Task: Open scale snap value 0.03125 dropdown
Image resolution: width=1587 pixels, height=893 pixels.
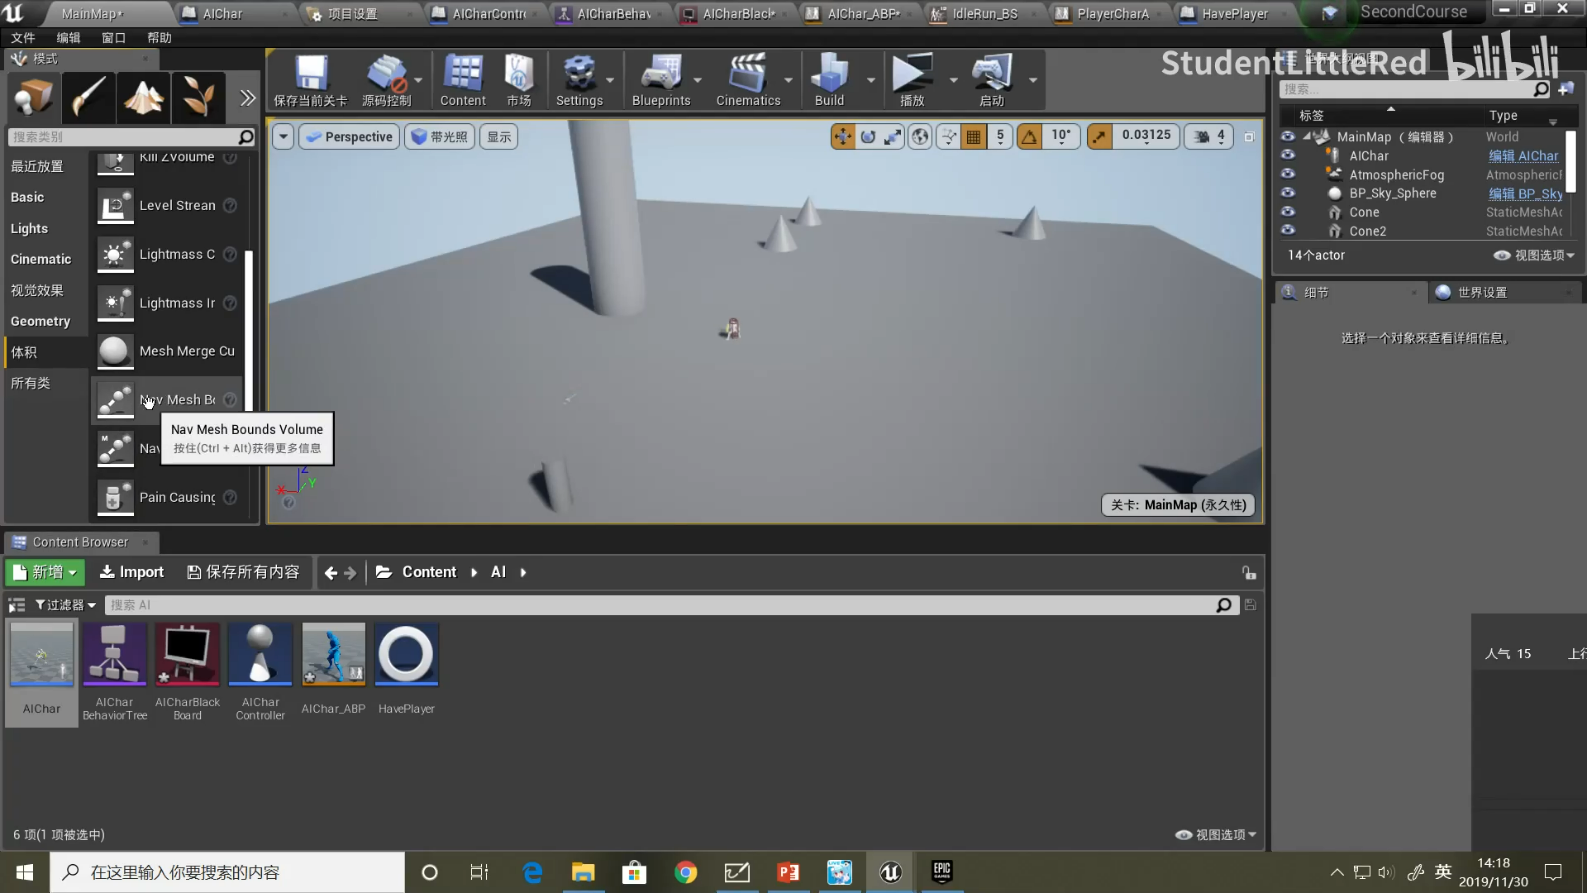Action: (x=1146, y=137)
